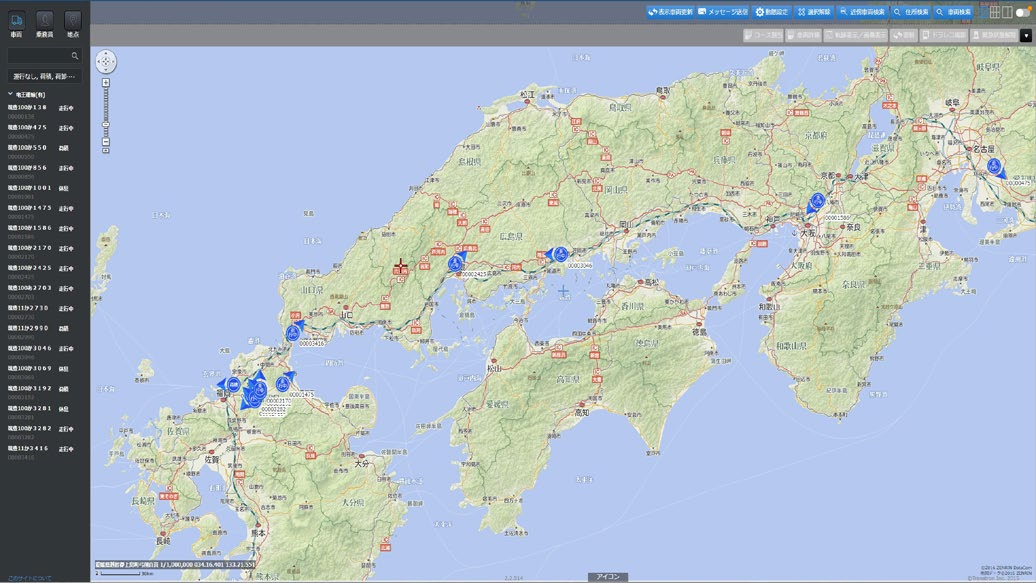Image resolution: width=1036 pixels, height=583 pixels.
Task: Click the magnifier in the sidebar search box
Action: [75, 56]
